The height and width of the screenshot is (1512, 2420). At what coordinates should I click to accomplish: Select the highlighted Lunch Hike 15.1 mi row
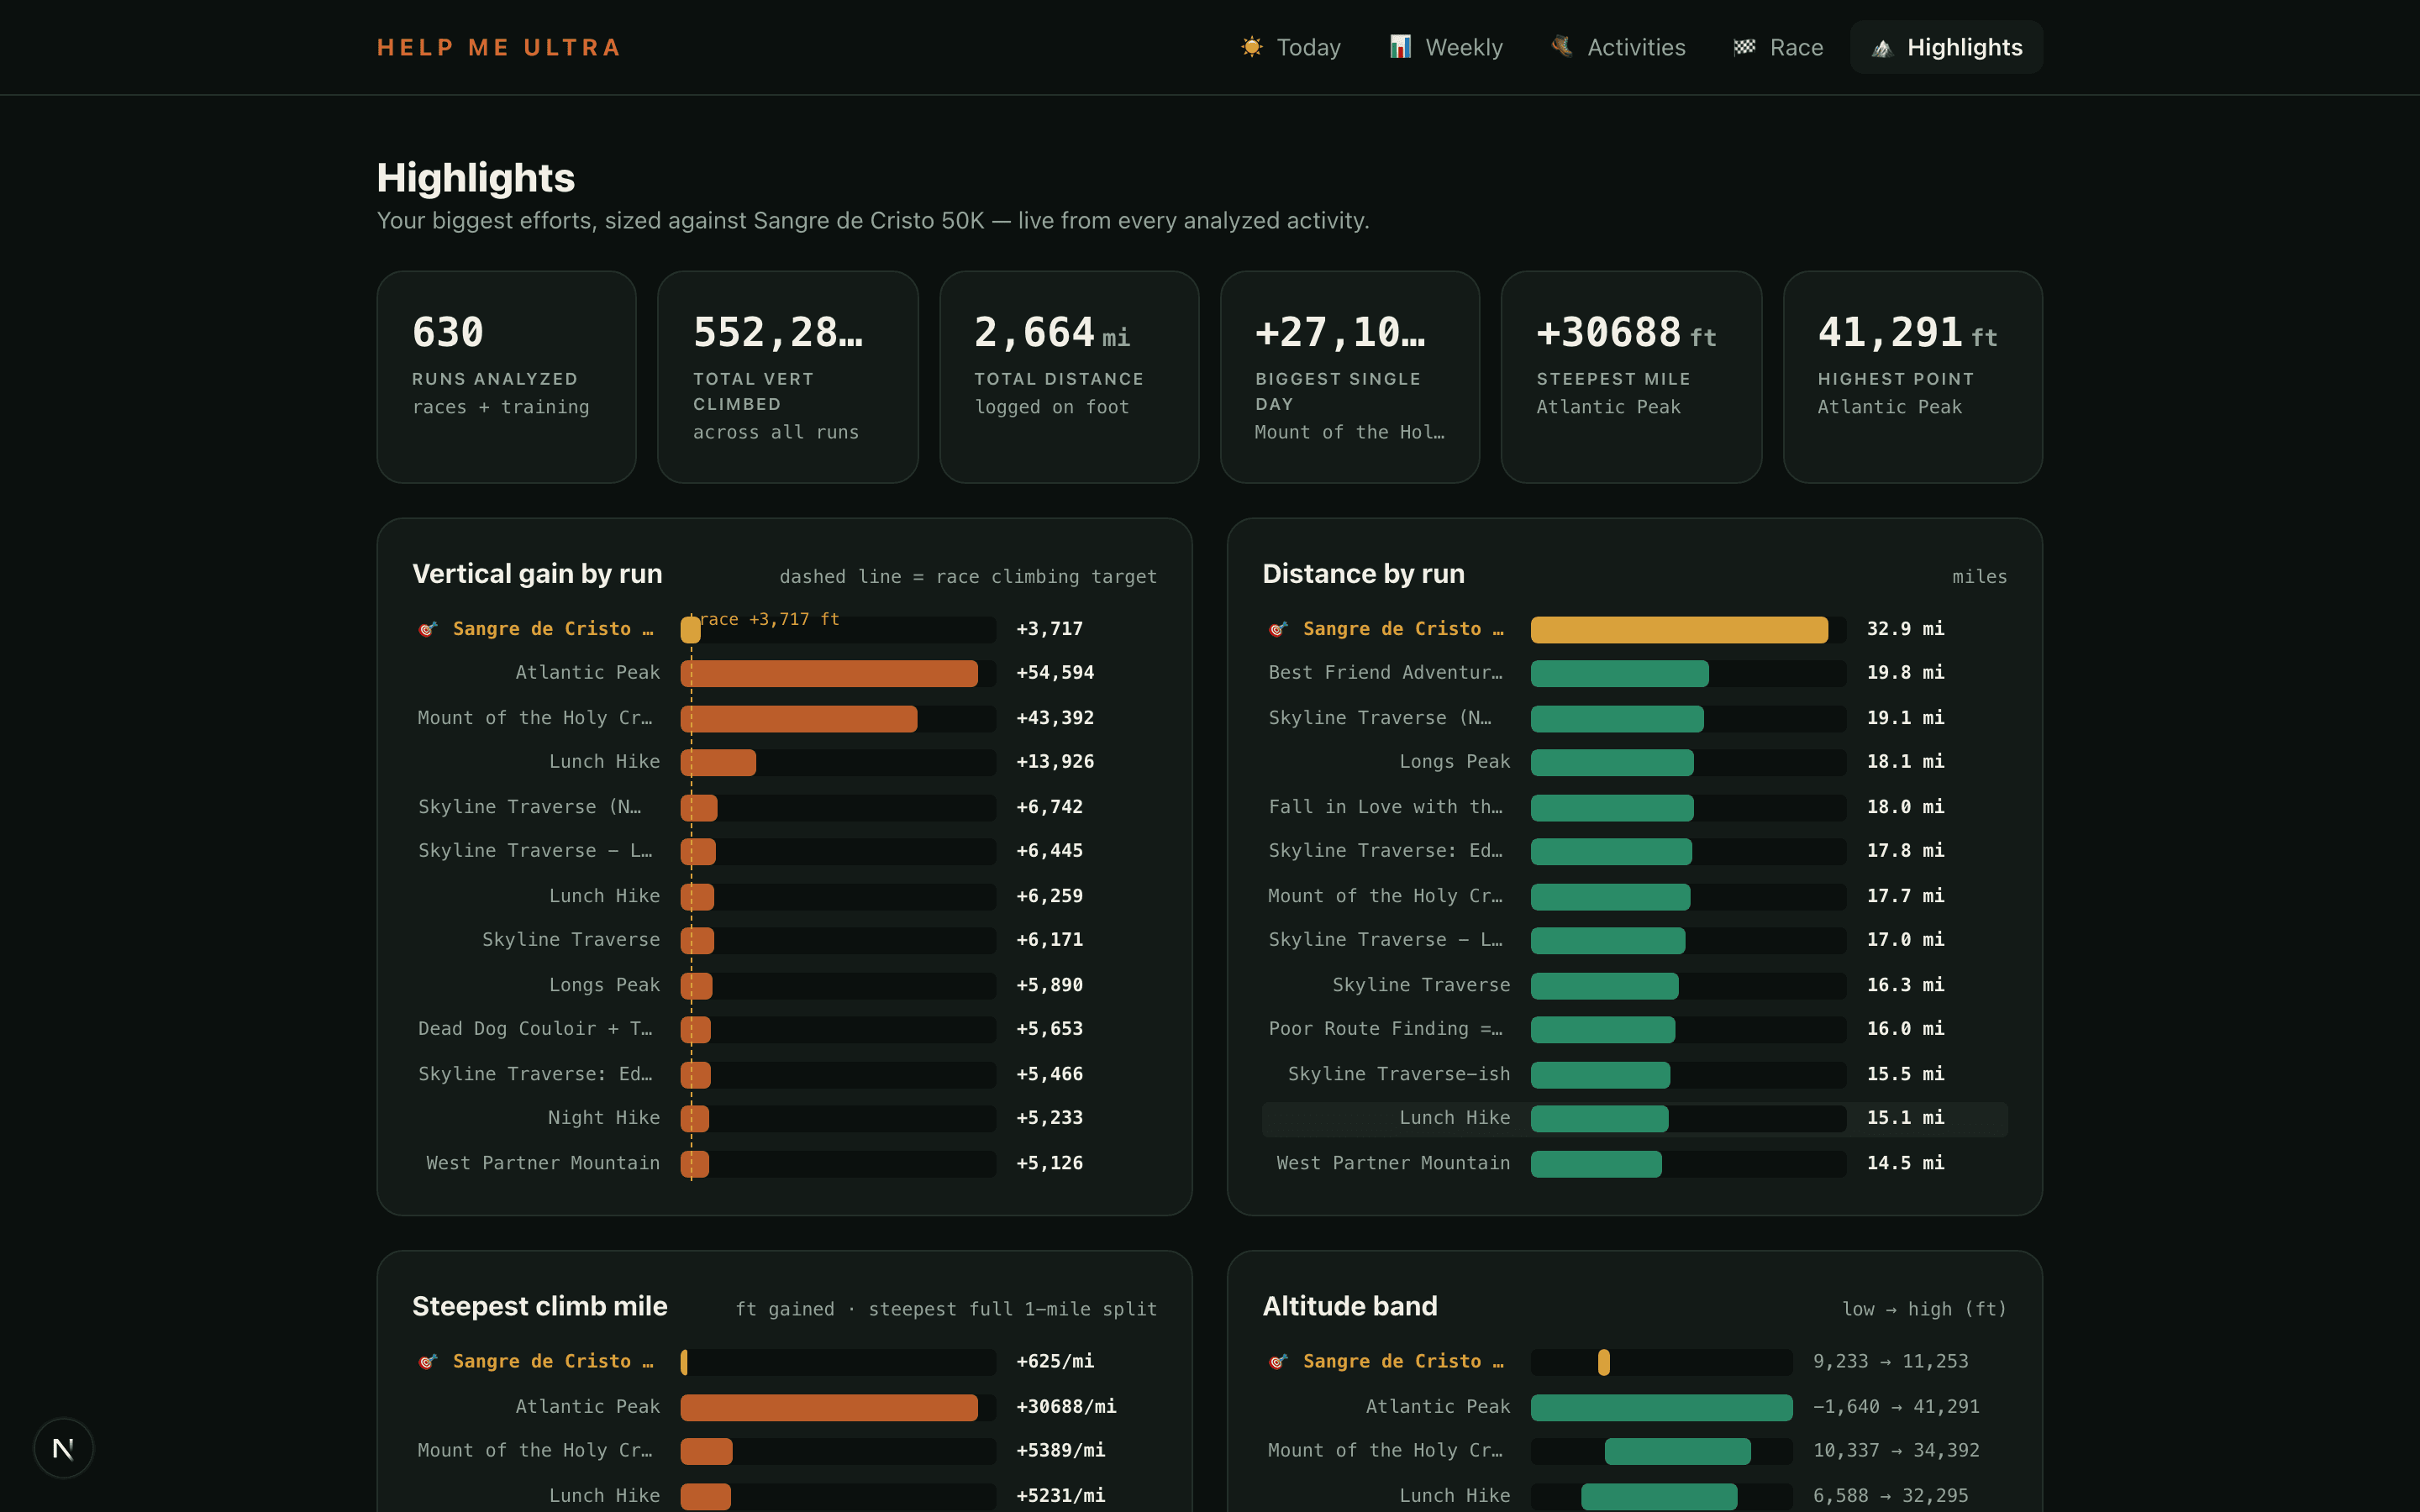(1634, 1118)
